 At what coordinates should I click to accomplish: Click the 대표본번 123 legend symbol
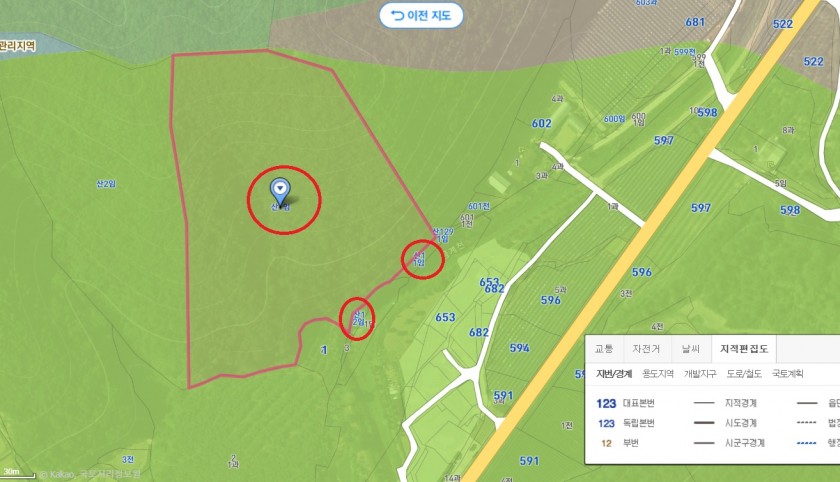click(x=606, y=403)
